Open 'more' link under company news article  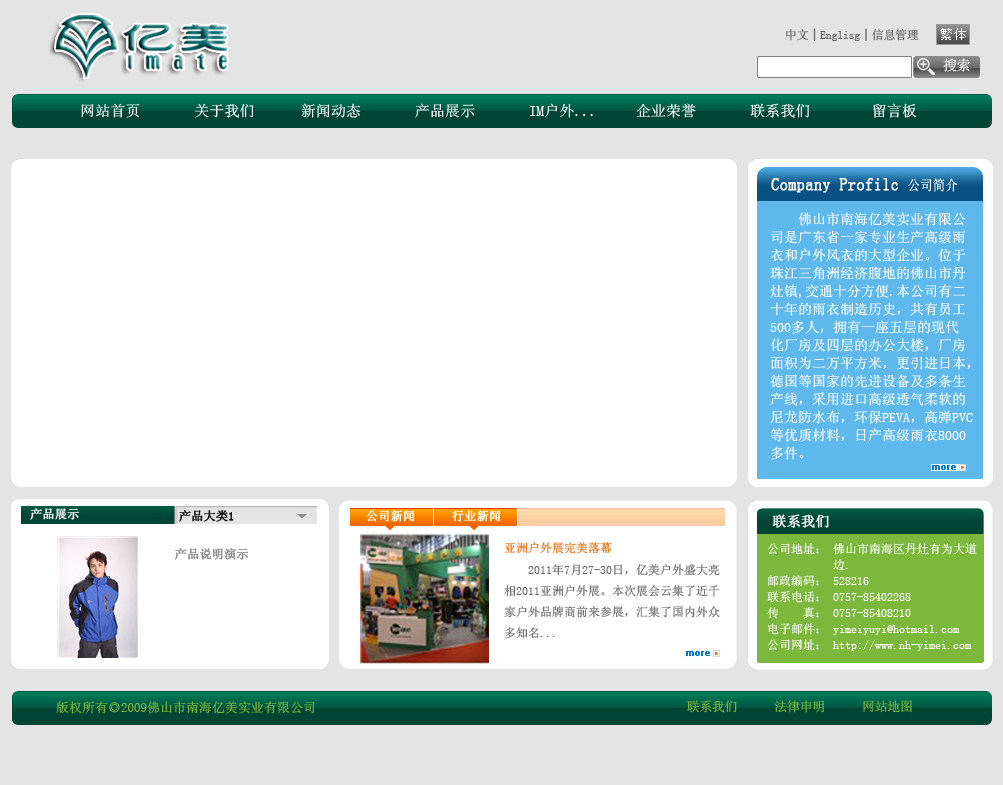[702, 653]
